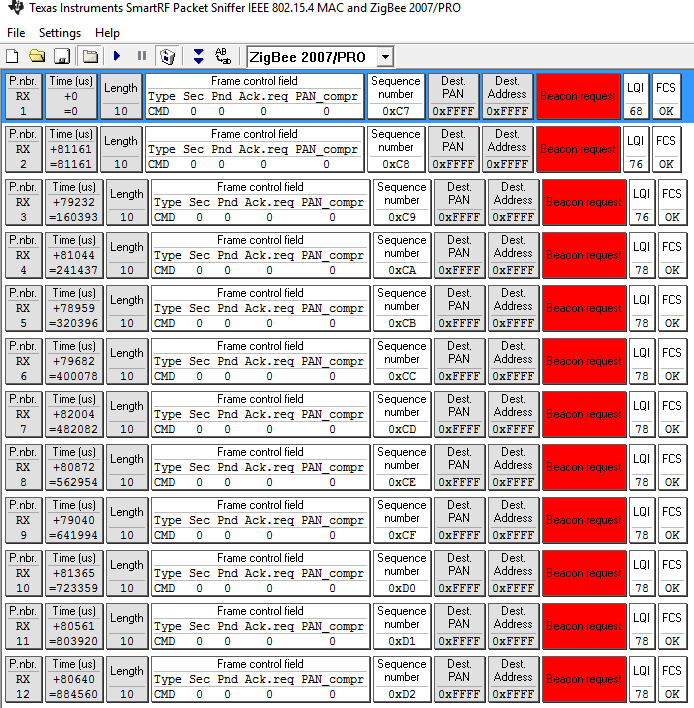Click sequence number 0xC8
The height and width of the screenshot is (708, 694).
(x=396, y=164)
